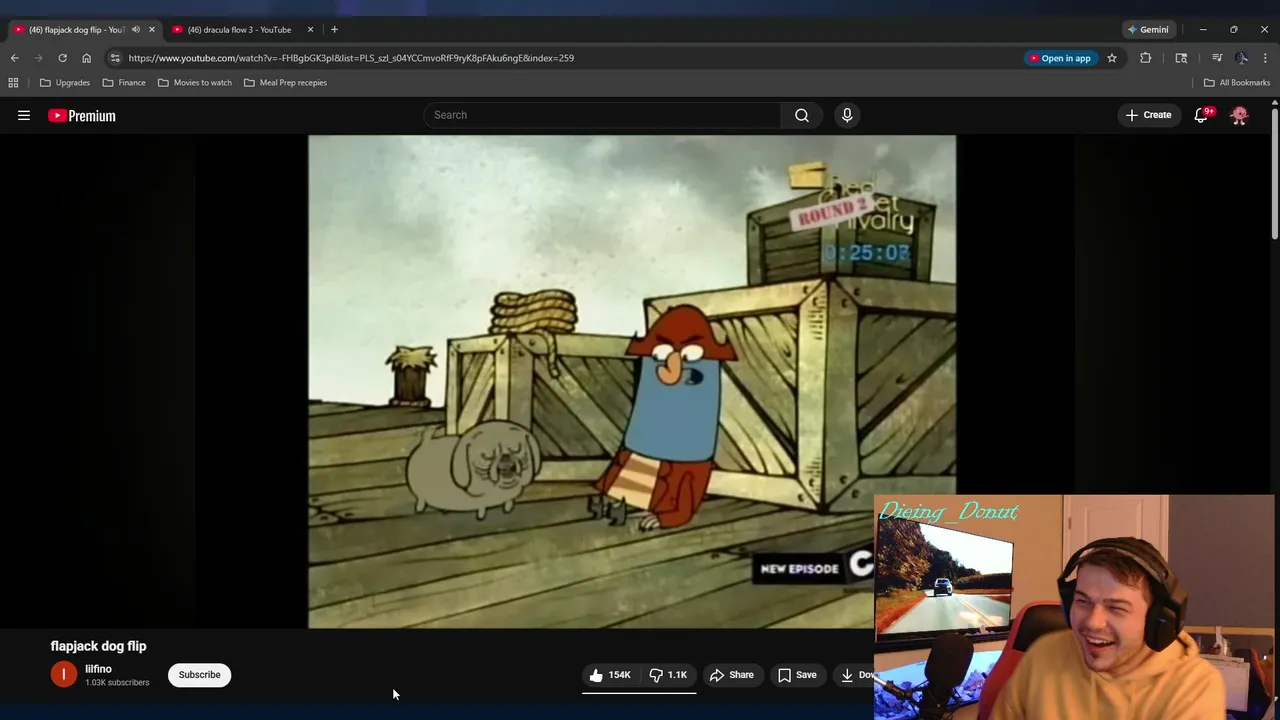The width and height of the screenshot is (1280, 720).
Task: Go back in browser history
Action: click(14, 58)
